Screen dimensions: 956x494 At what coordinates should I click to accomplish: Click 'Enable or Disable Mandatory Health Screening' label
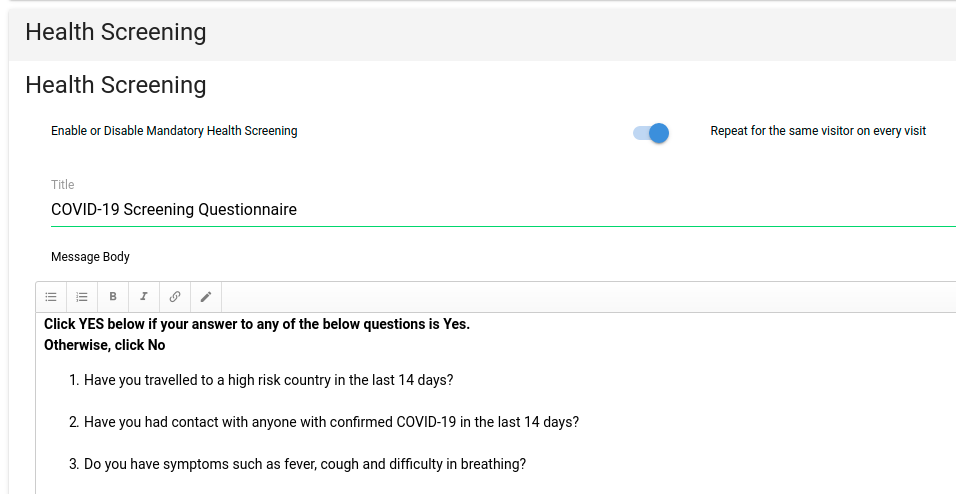coord(174,131)
